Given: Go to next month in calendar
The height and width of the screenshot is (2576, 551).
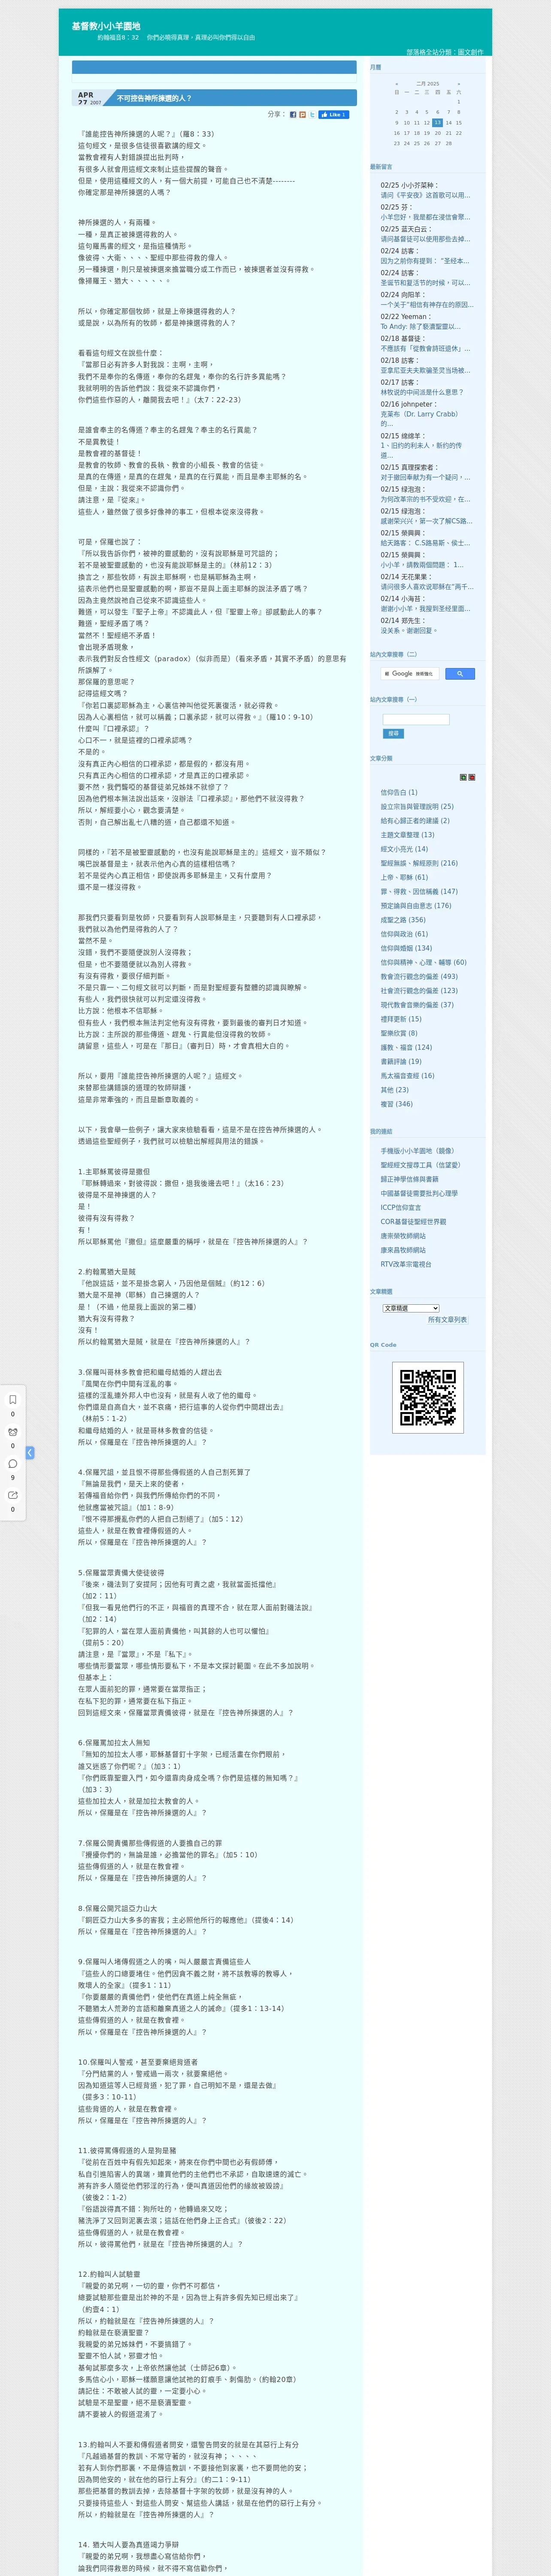Looking at the screenshot, I should click(x=459, y=84).
